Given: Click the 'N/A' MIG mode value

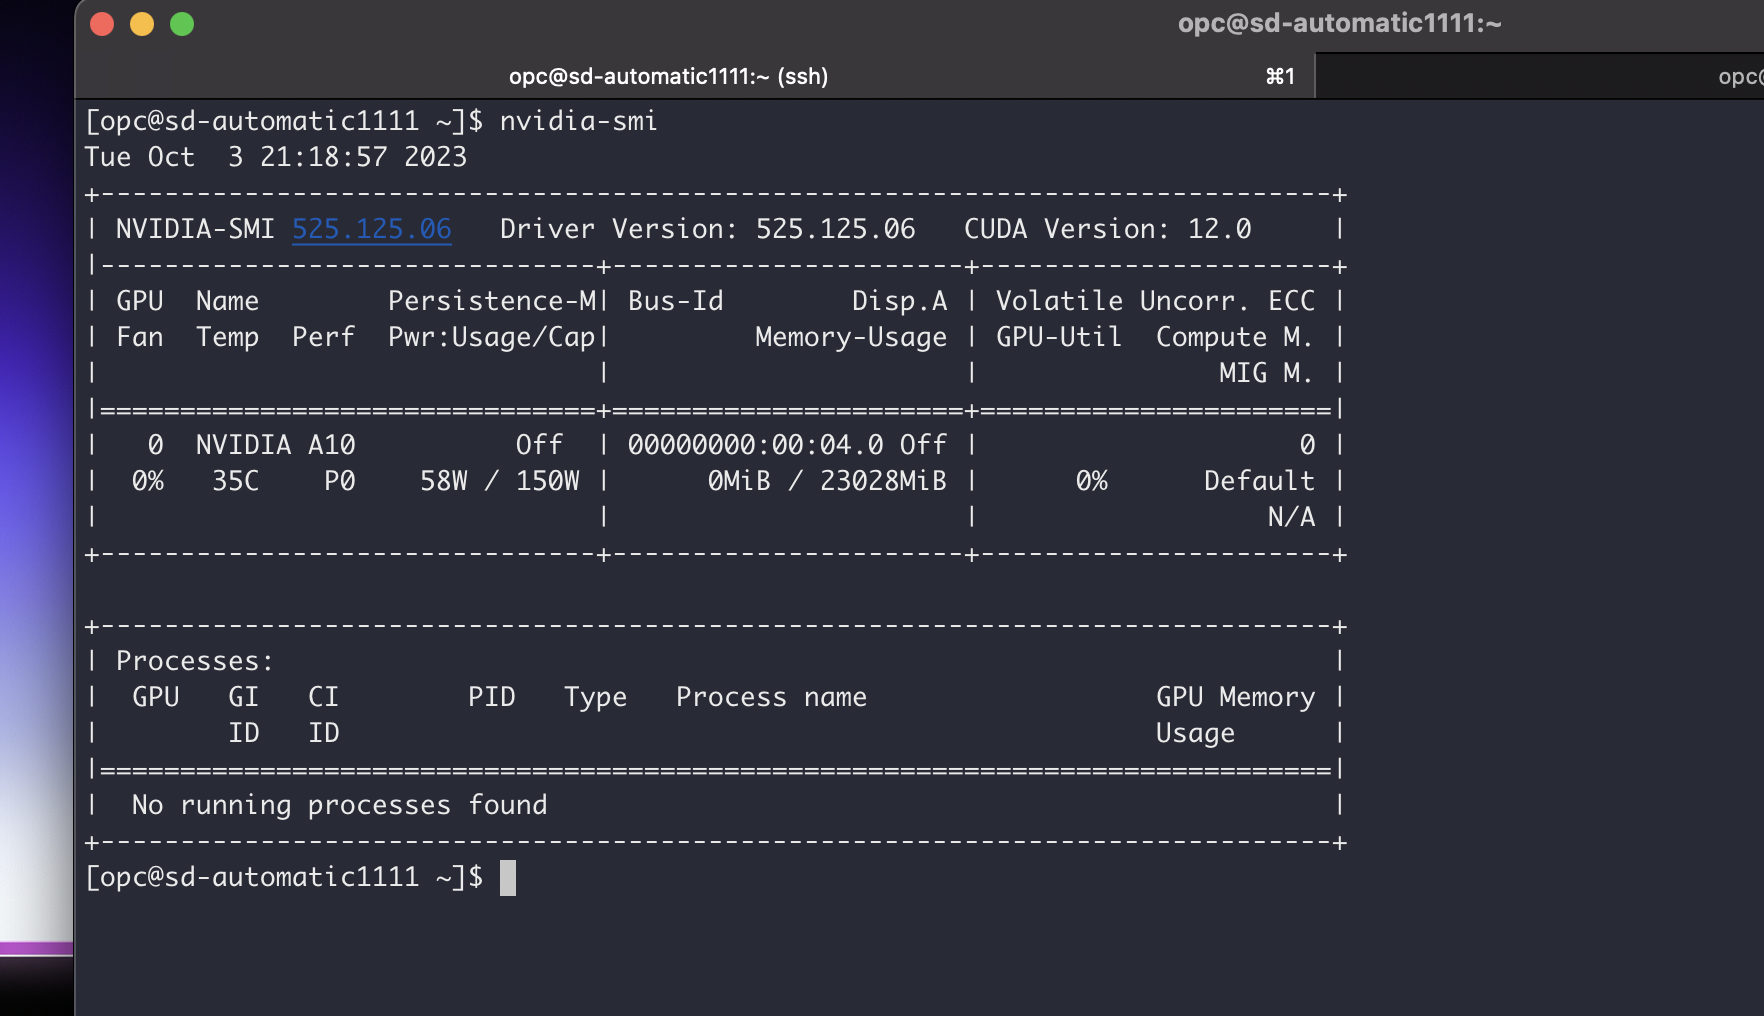Looking at the screenshot, I should pyautogui.click(x=1292, y=517).
